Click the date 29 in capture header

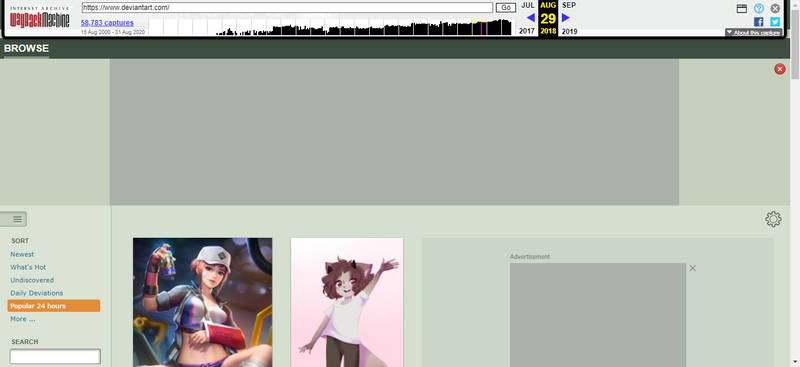(548, 19)
